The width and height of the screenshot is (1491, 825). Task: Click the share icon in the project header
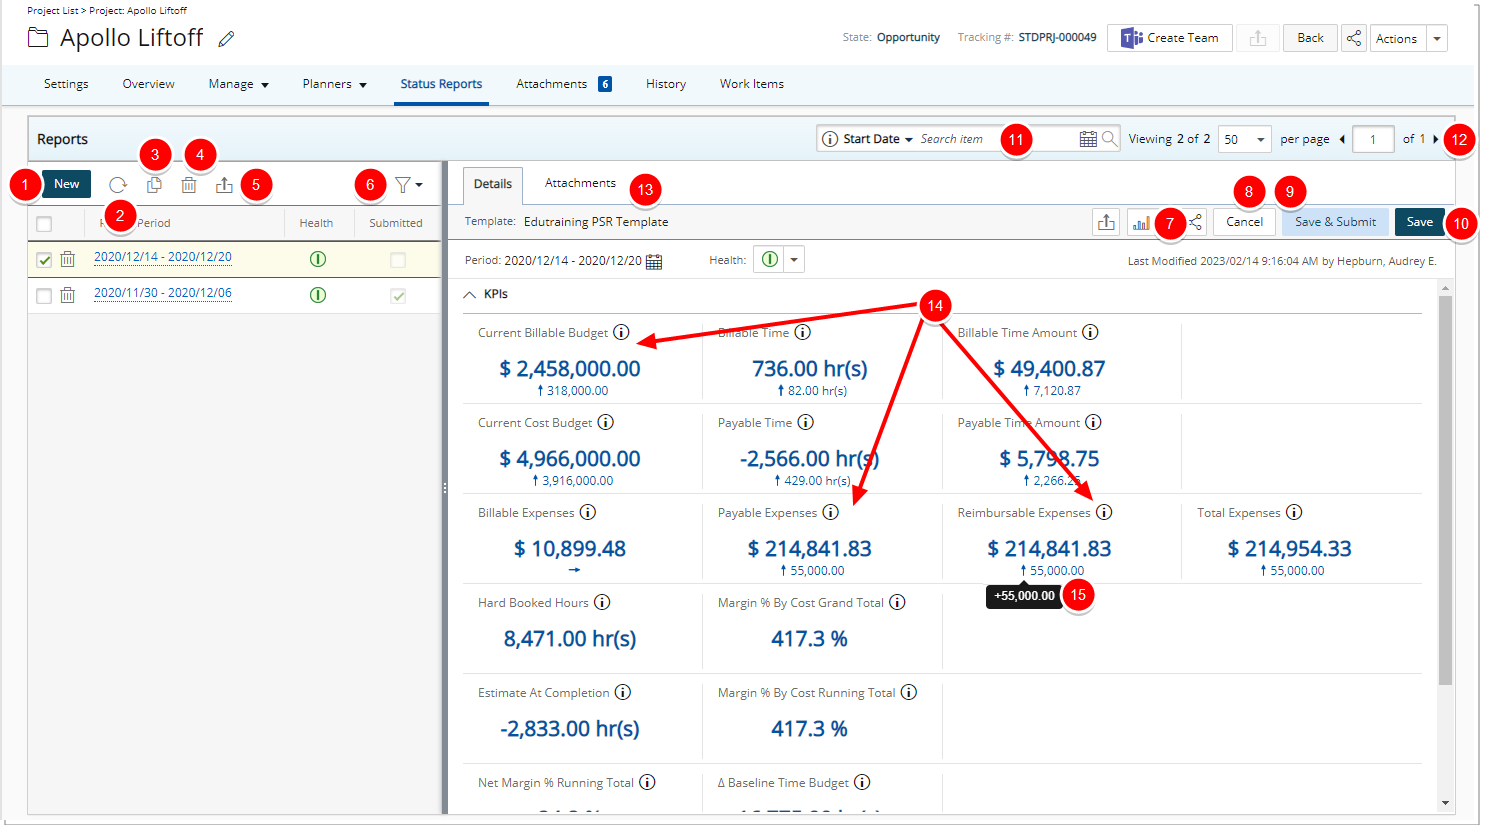[x=1353, y=38]
